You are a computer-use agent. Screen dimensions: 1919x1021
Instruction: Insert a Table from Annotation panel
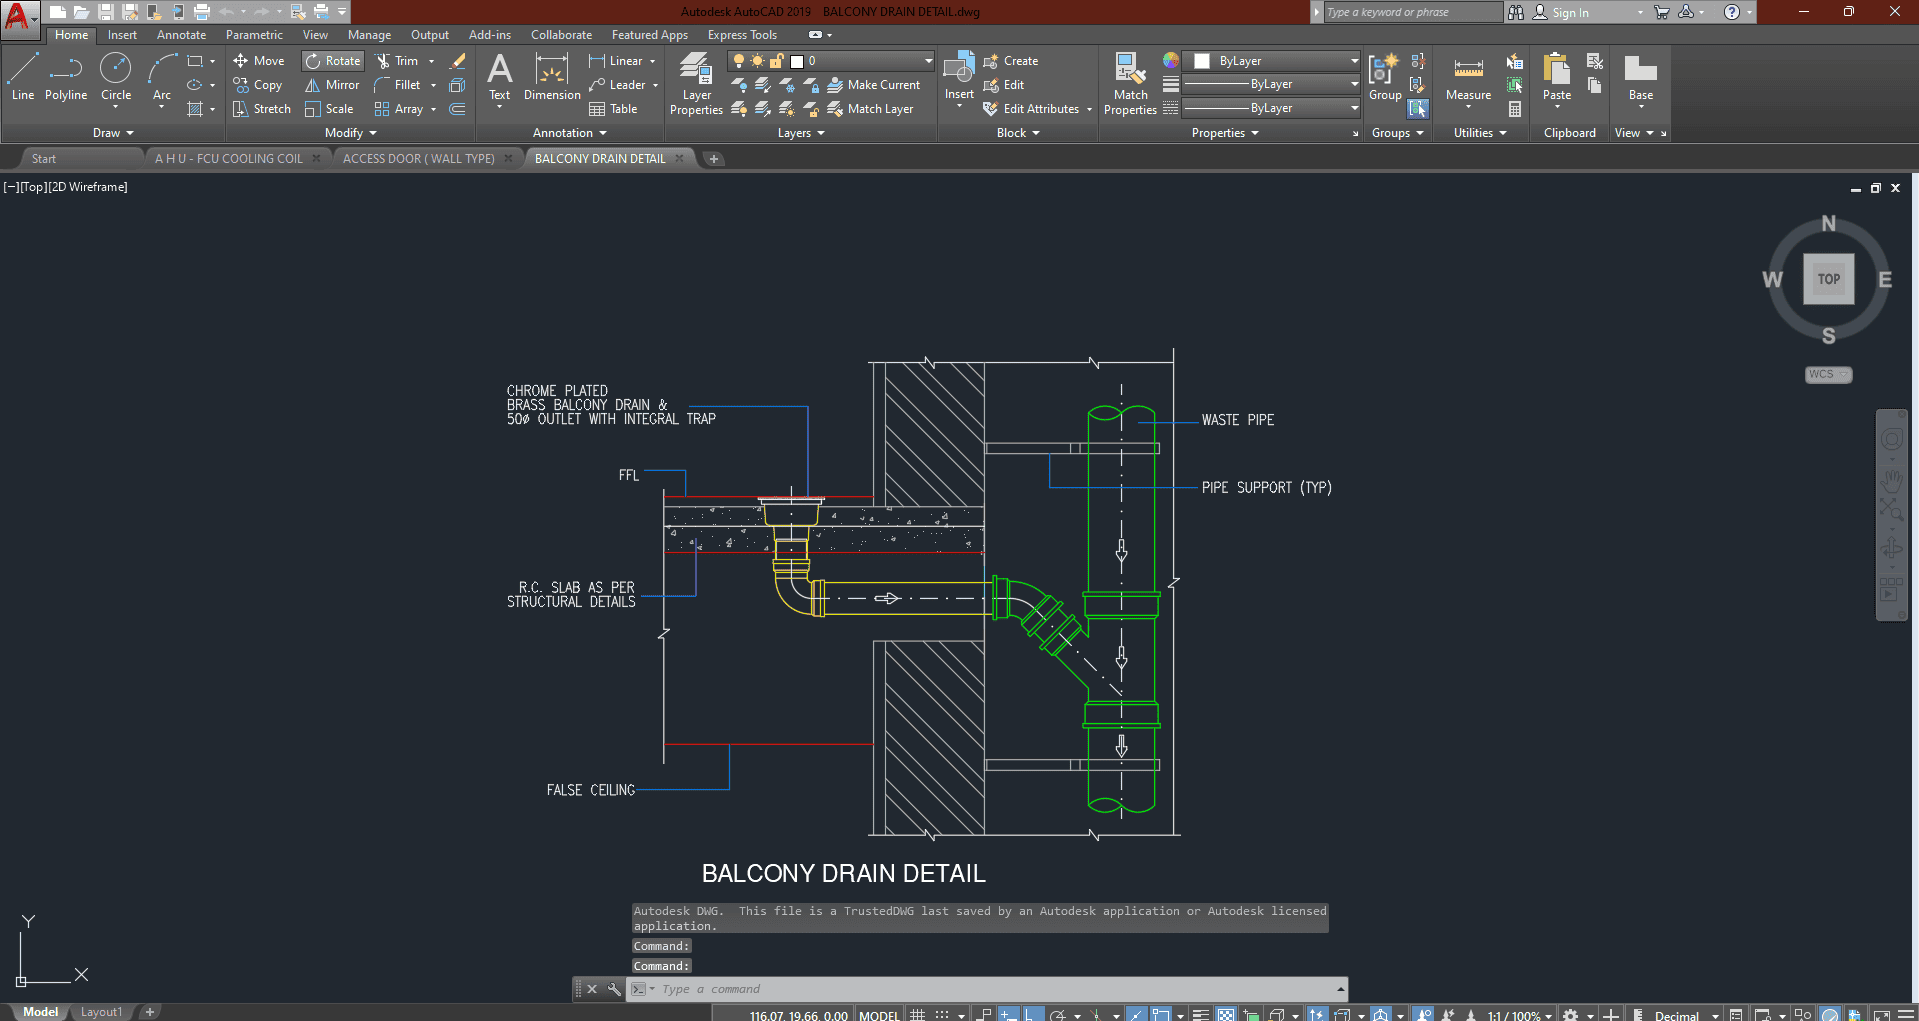click(x=613, y=109)
